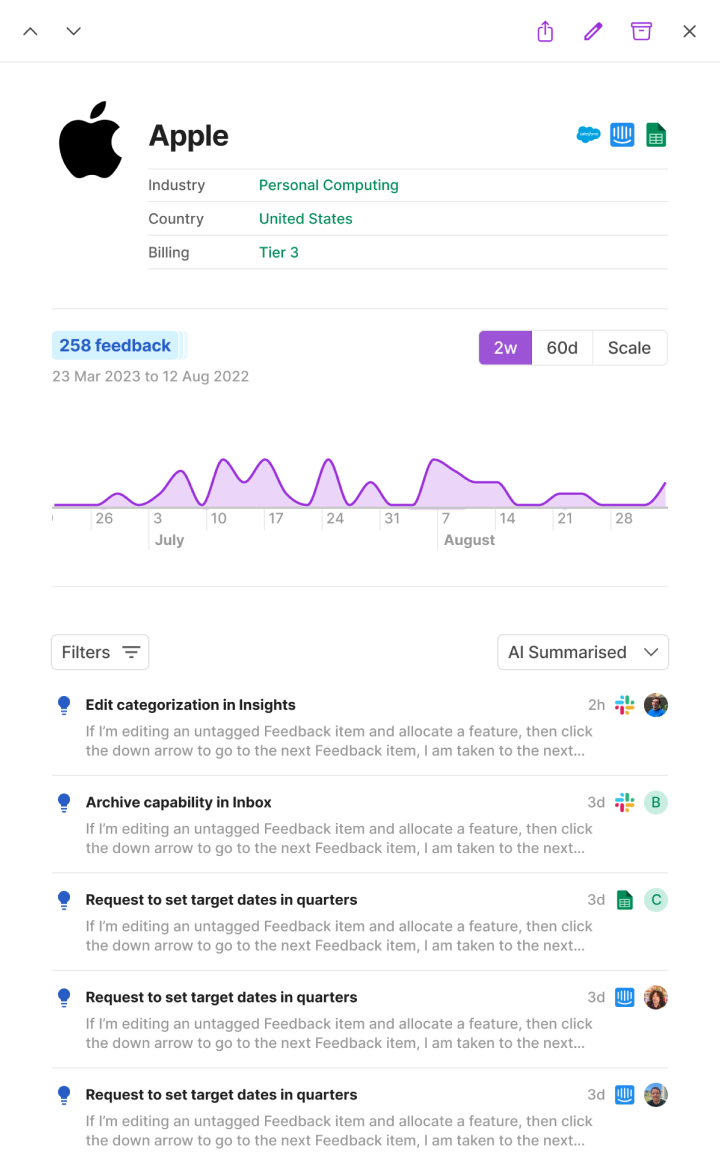Screen dimensions: 720x1162
Task: Select the edit pencil icon in the toolbar
Action: pos(593,31)
